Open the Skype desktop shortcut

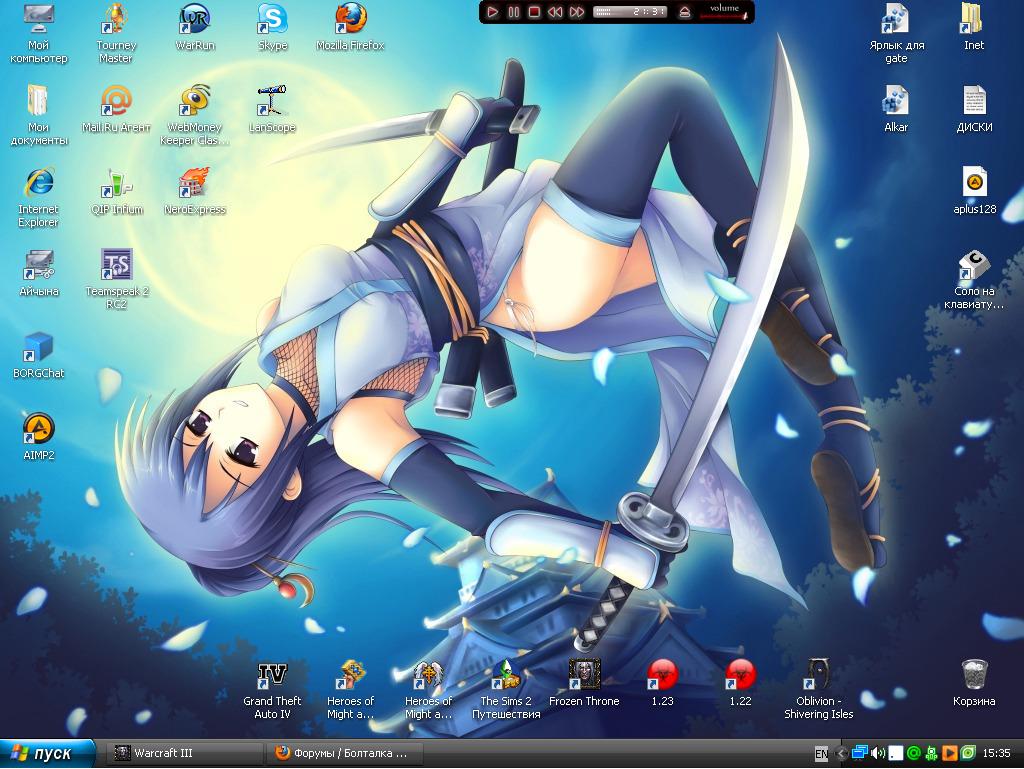click(x=272, y=19)
